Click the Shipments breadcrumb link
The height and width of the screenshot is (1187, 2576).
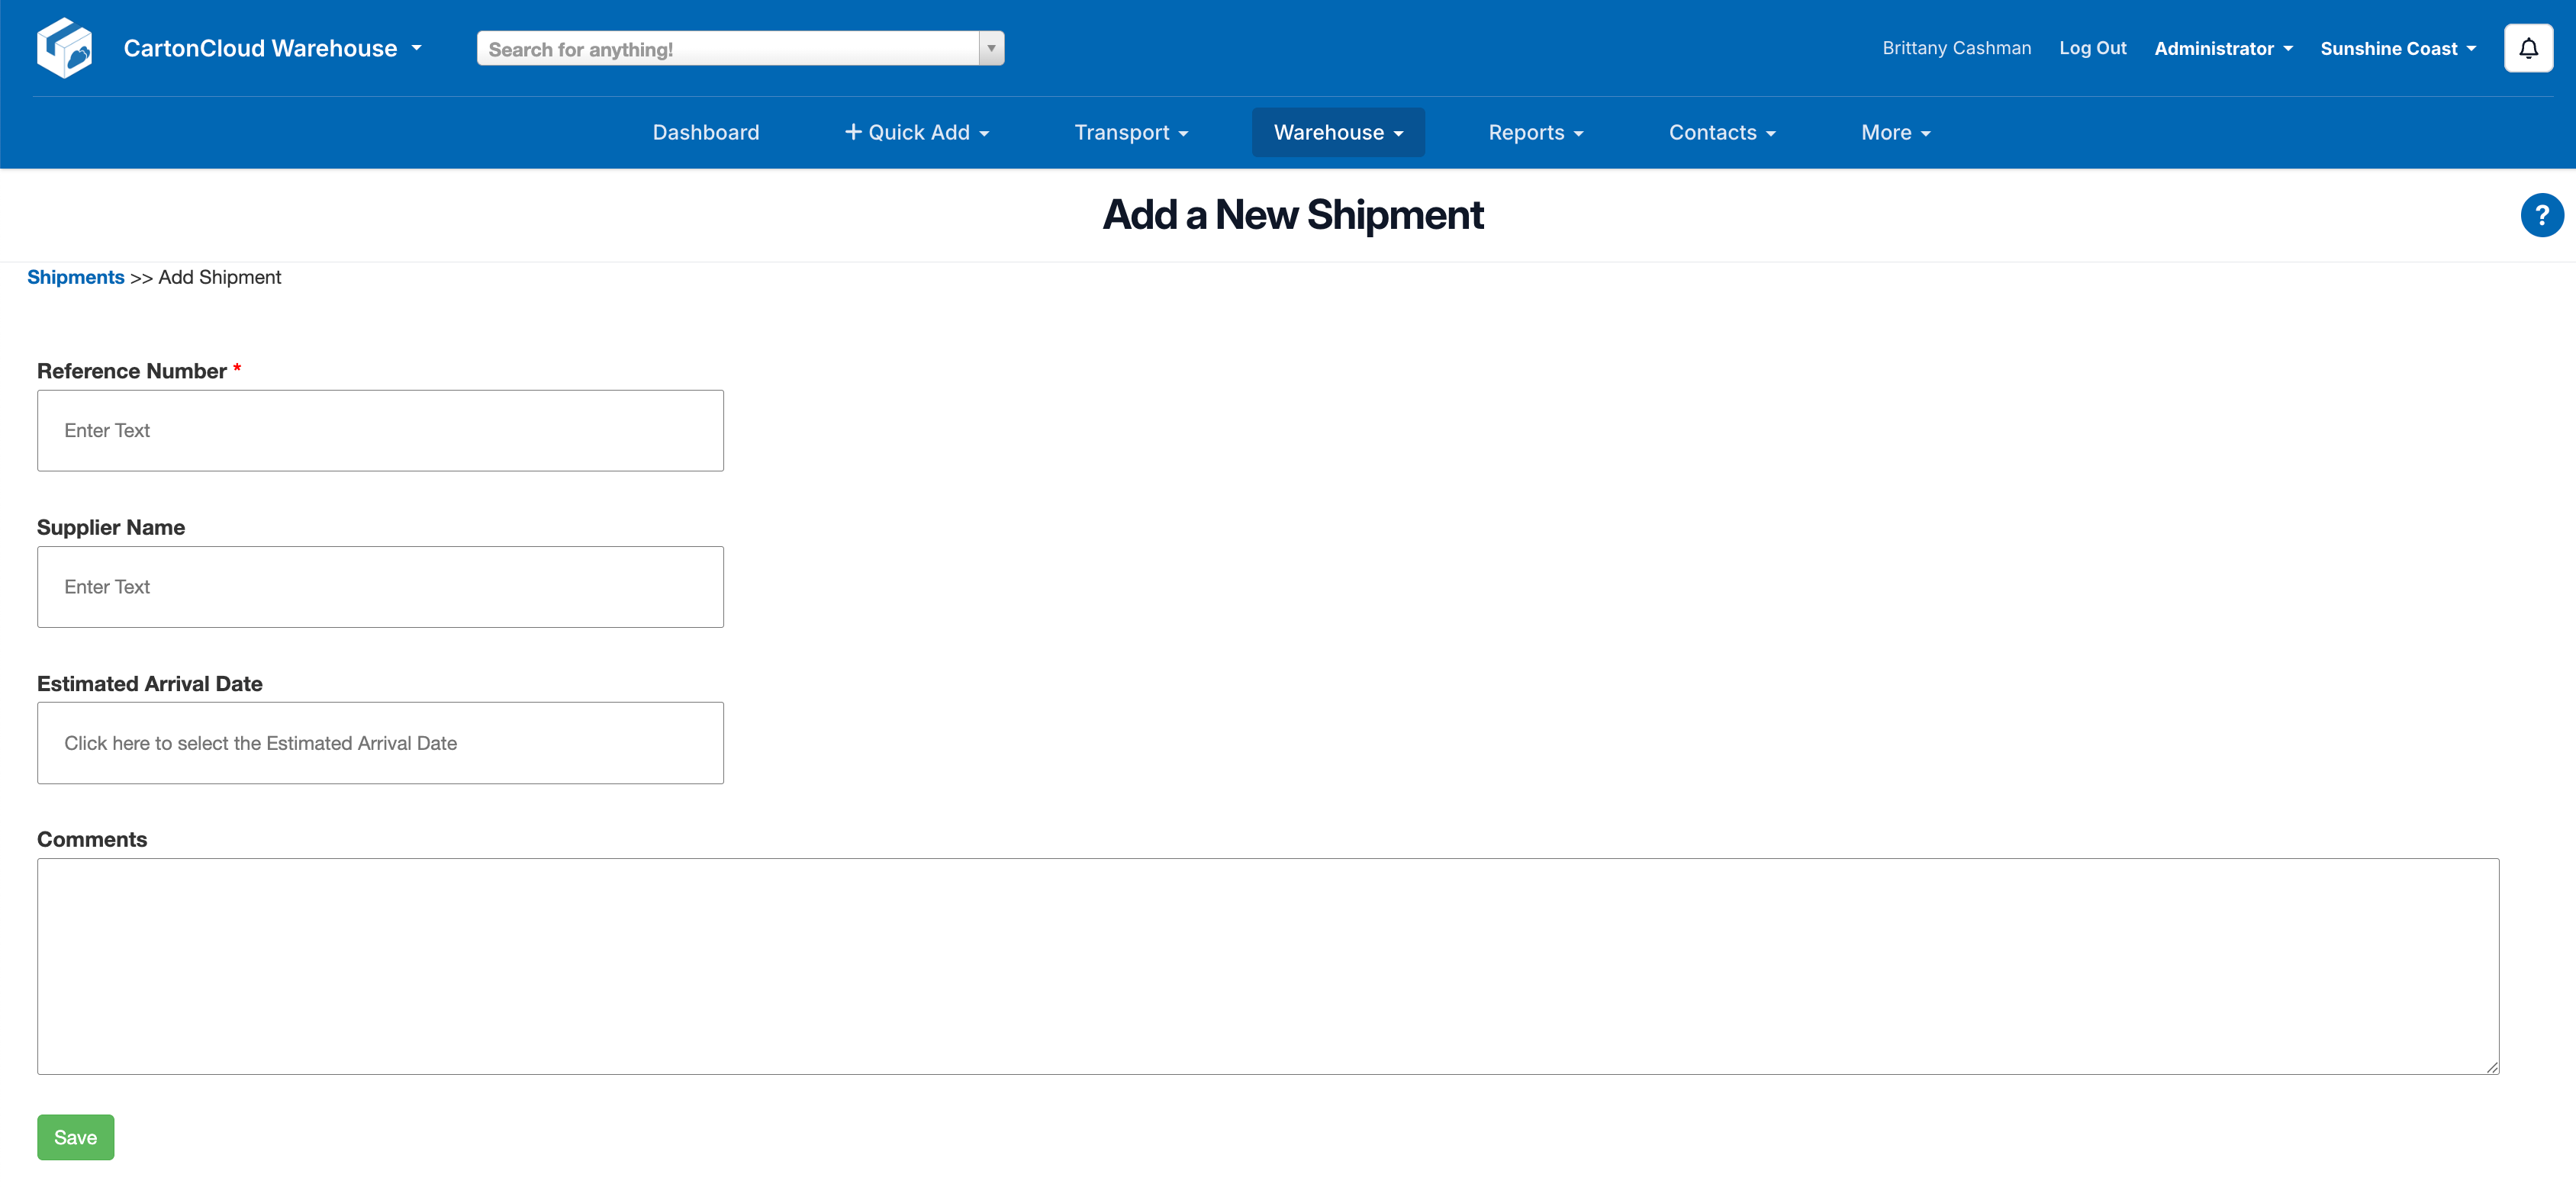(75, 277)
